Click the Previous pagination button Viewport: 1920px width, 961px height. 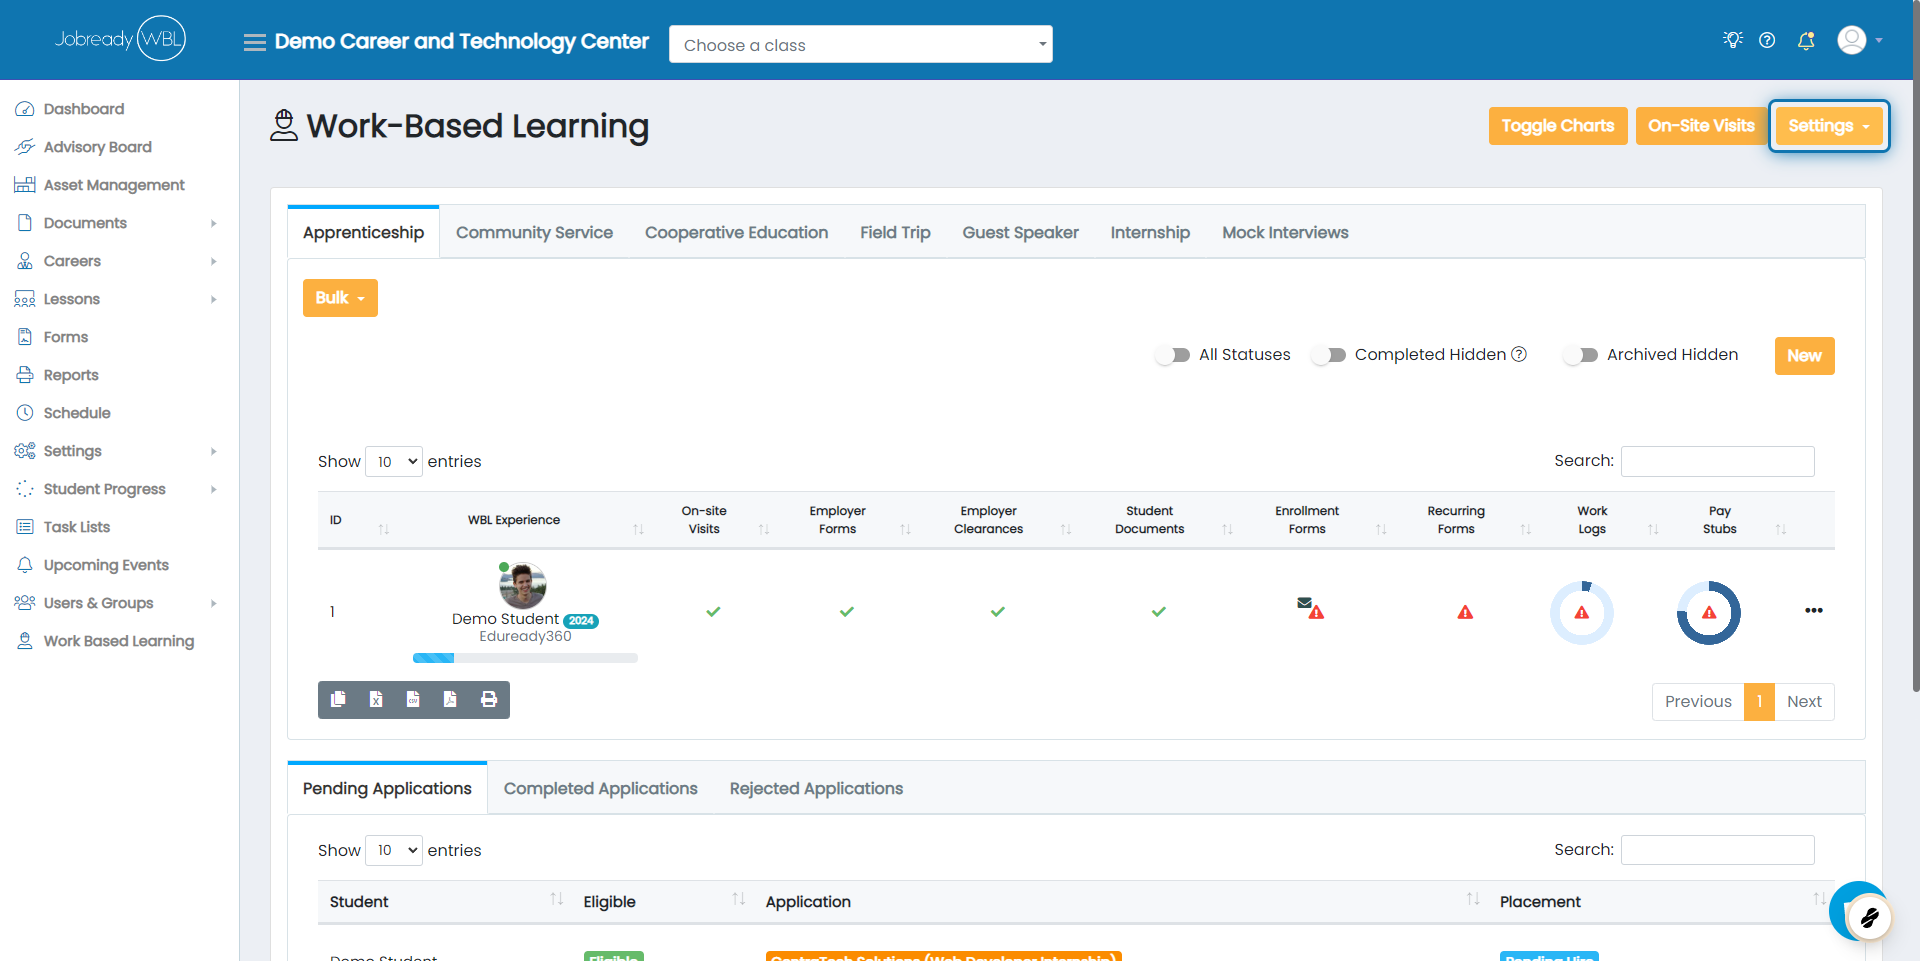click(x=1698, y=701)
